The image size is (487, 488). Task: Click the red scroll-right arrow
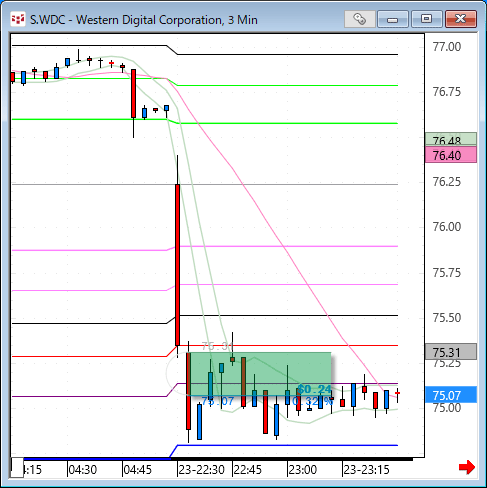(x=467, y=467)
